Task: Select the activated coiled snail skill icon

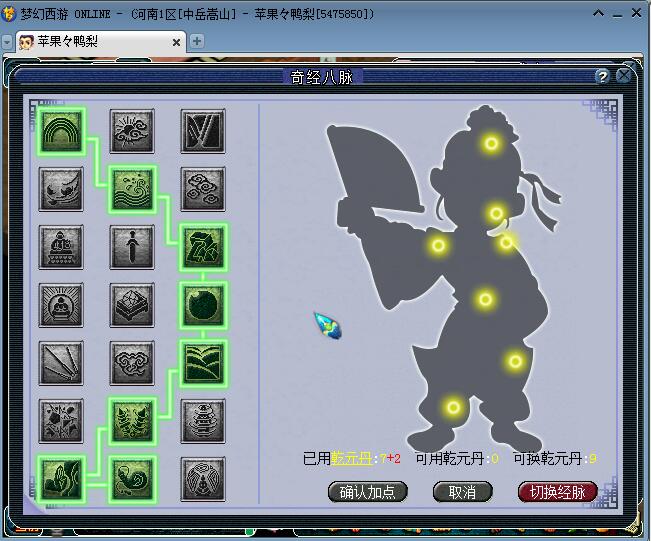Action: (132, 480)
